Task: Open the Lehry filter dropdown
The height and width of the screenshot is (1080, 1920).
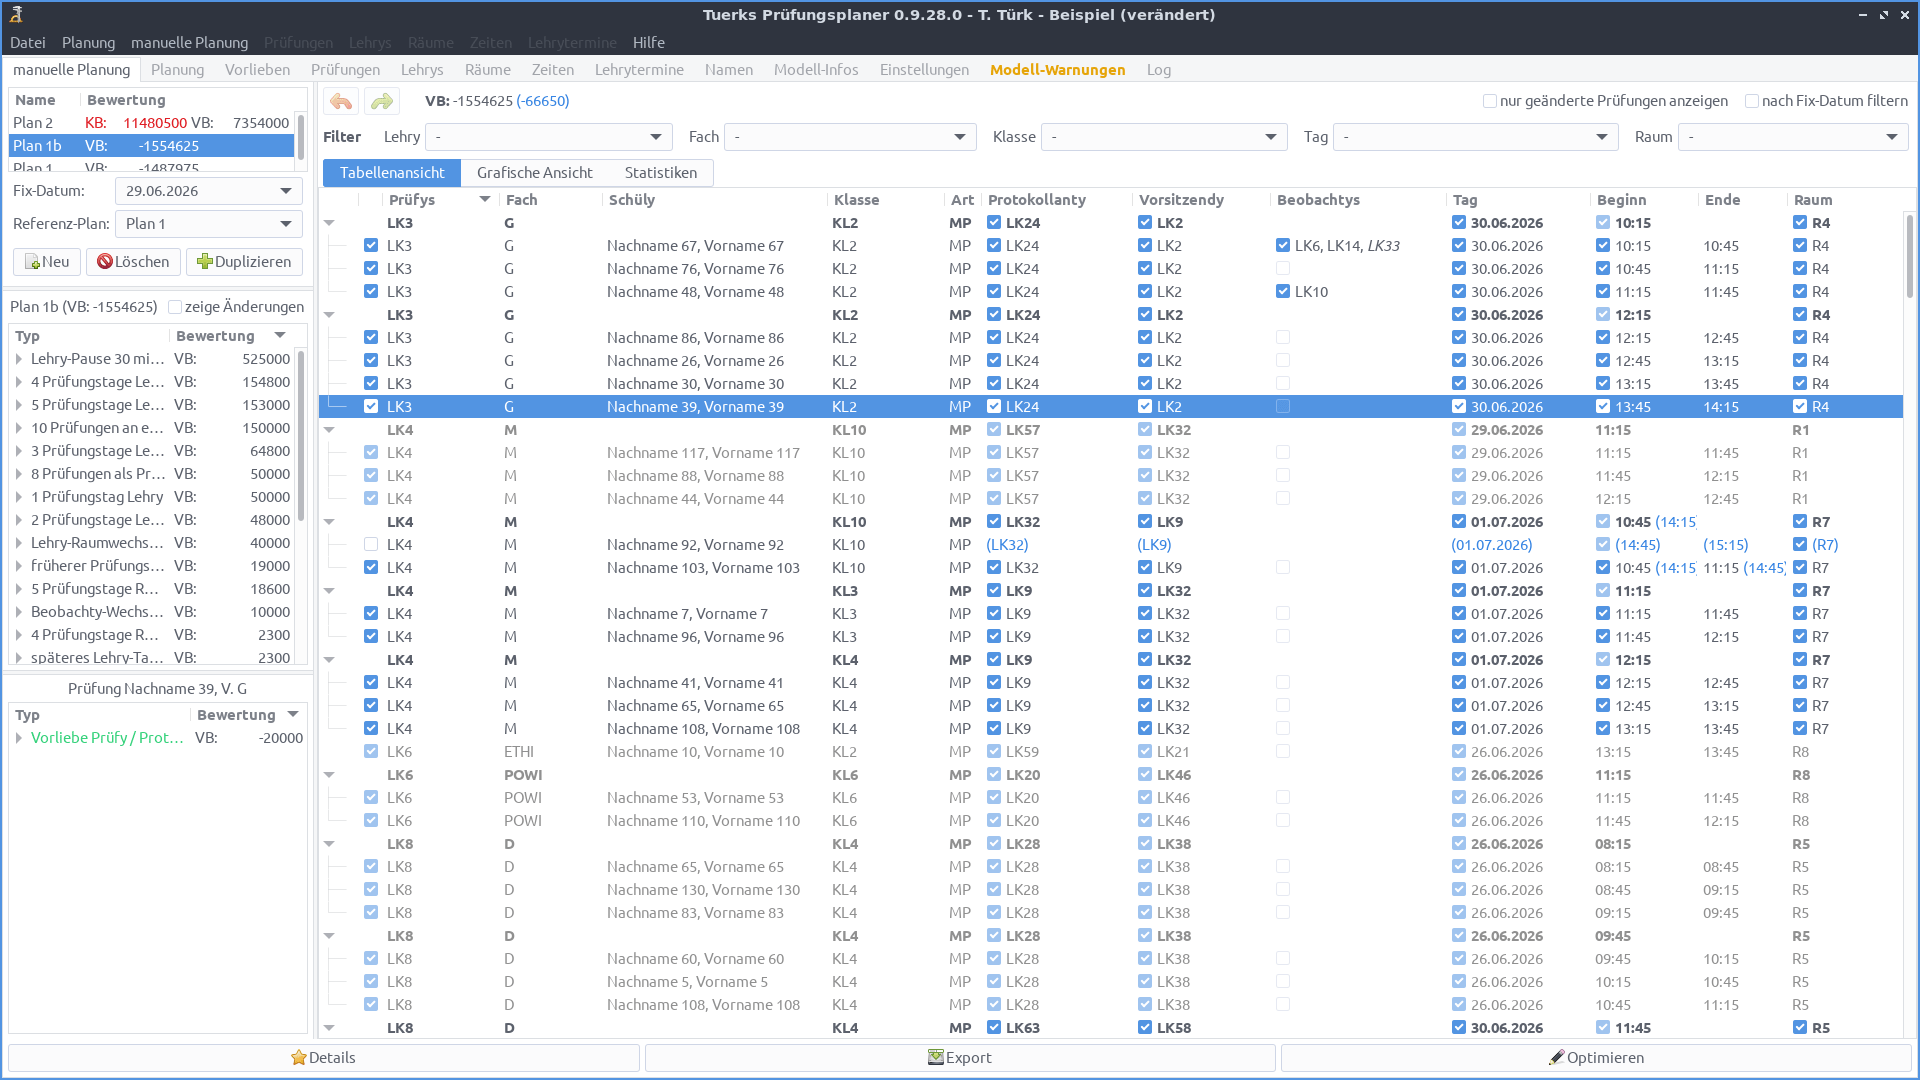Action: click(x=548, y=137)
